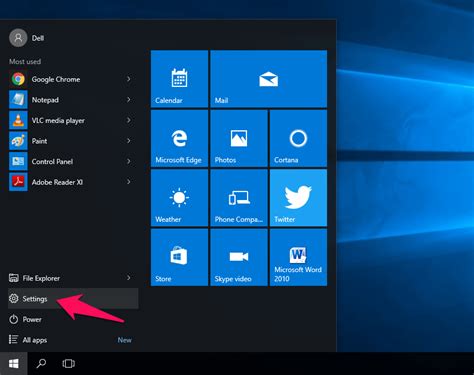Select the Control Panel label

(x=52, y=162)
